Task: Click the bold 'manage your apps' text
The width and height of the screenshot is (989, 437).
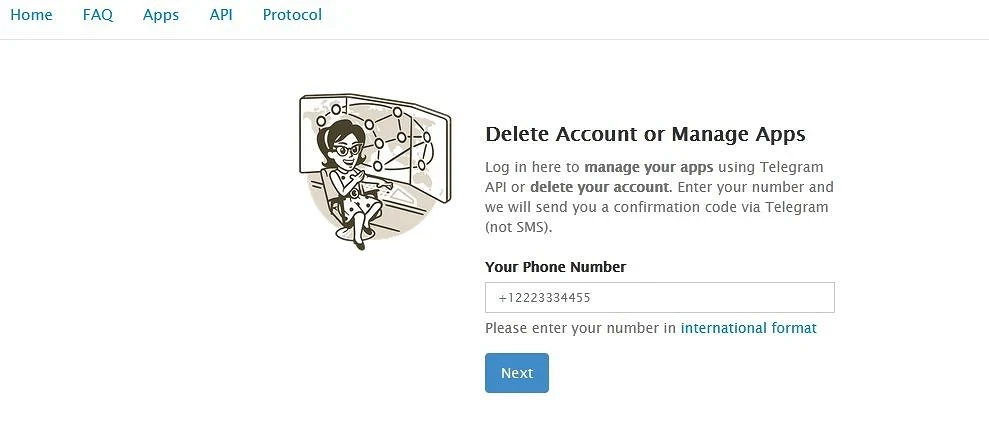Action: click(x=648, y=167)
